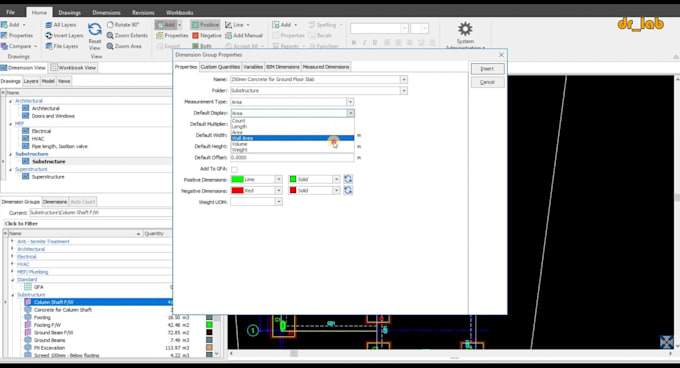Open the Folder dropdown arrow
The width and height of the screenshot is (680, 368).
click(404, 91)
